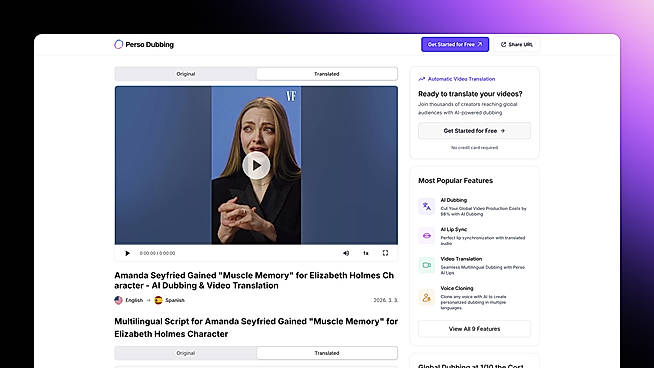
Task: Click the Most Popular Features heading
Action: coord(455,181)
